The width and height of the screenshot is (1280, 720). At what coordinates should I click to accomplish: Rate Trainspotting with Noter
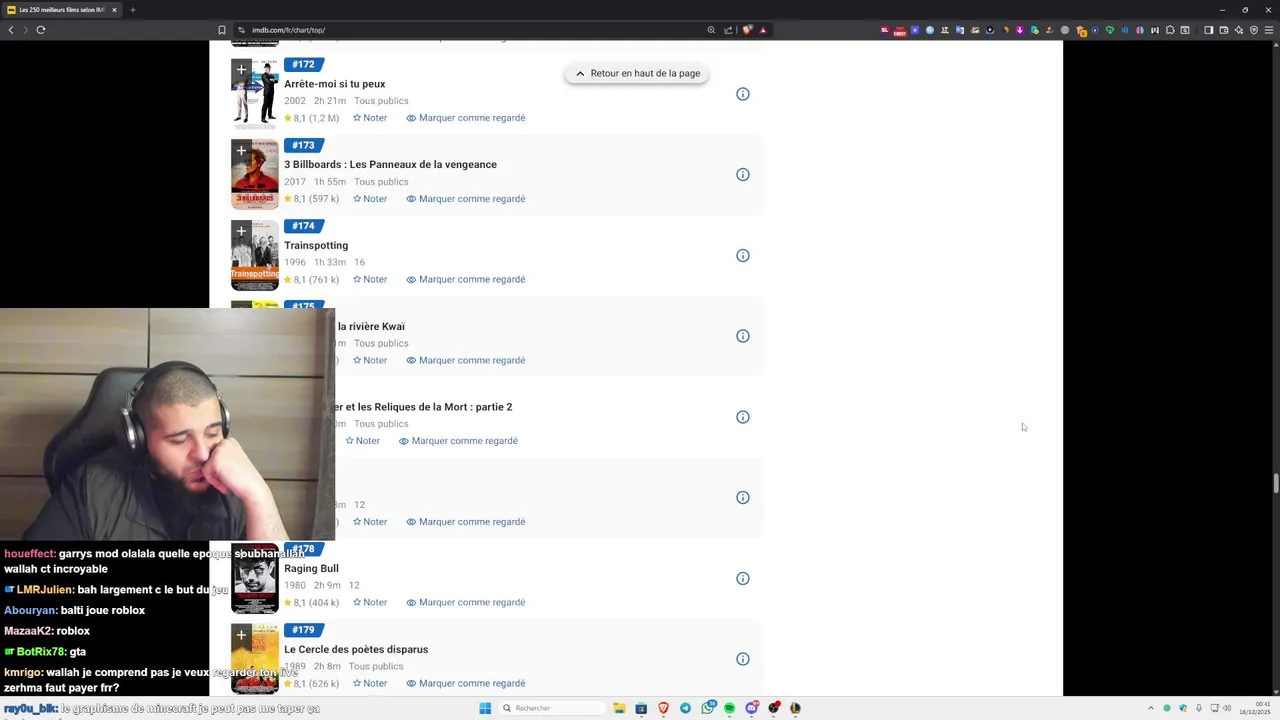tap(369, 279)
